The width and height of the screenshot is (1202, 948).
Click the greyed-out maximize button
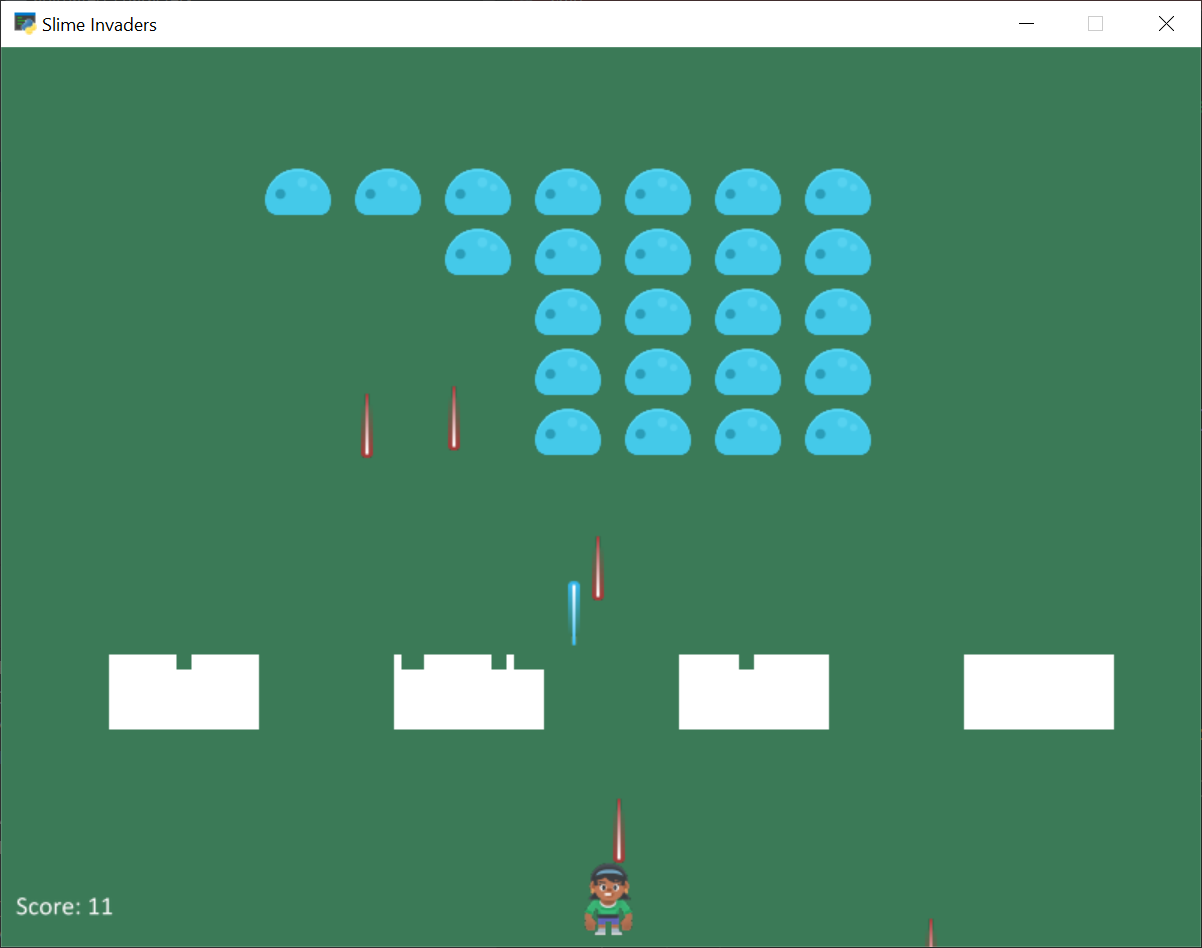pyautogui.click(x=1095, y=24)
